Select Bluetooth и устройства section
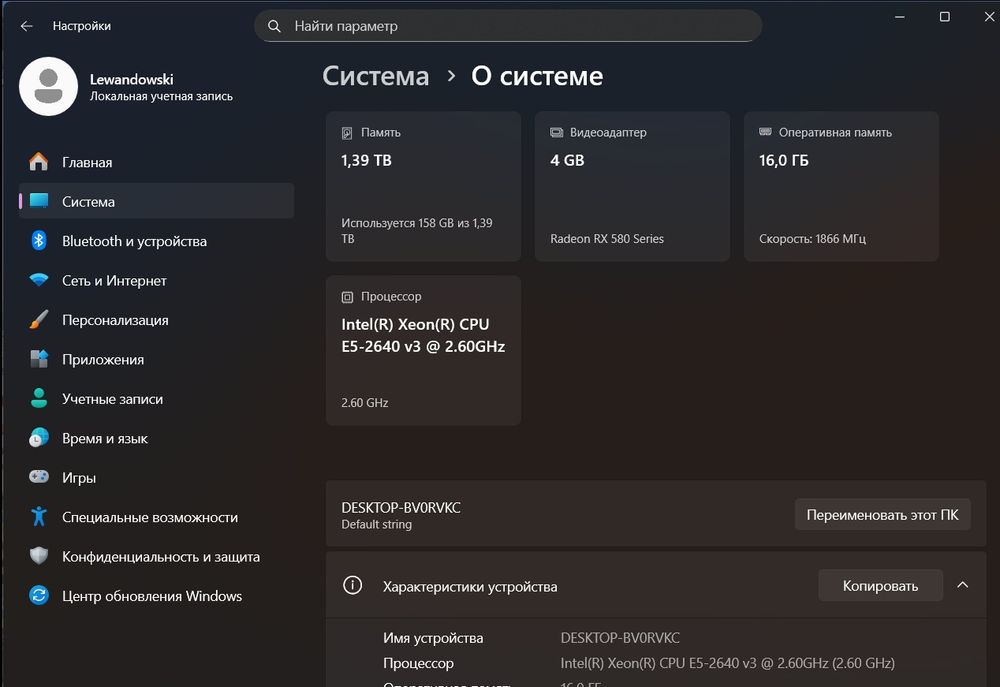Image resolution: width=1000 pixels, height=687 pixels. pyautogui.click(x=156, y=240)
